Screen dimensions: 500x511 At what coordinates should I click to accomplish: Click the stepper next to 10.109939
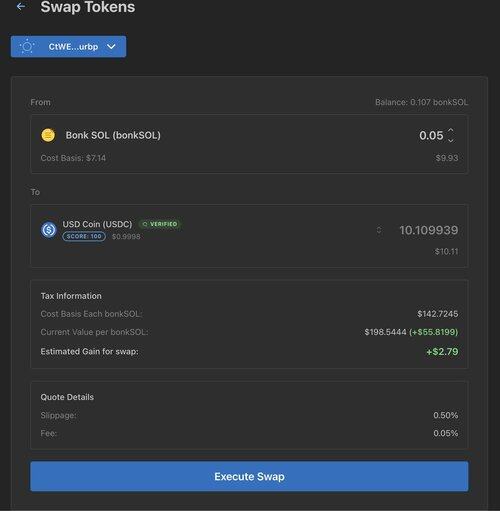(x=379, y=230)
